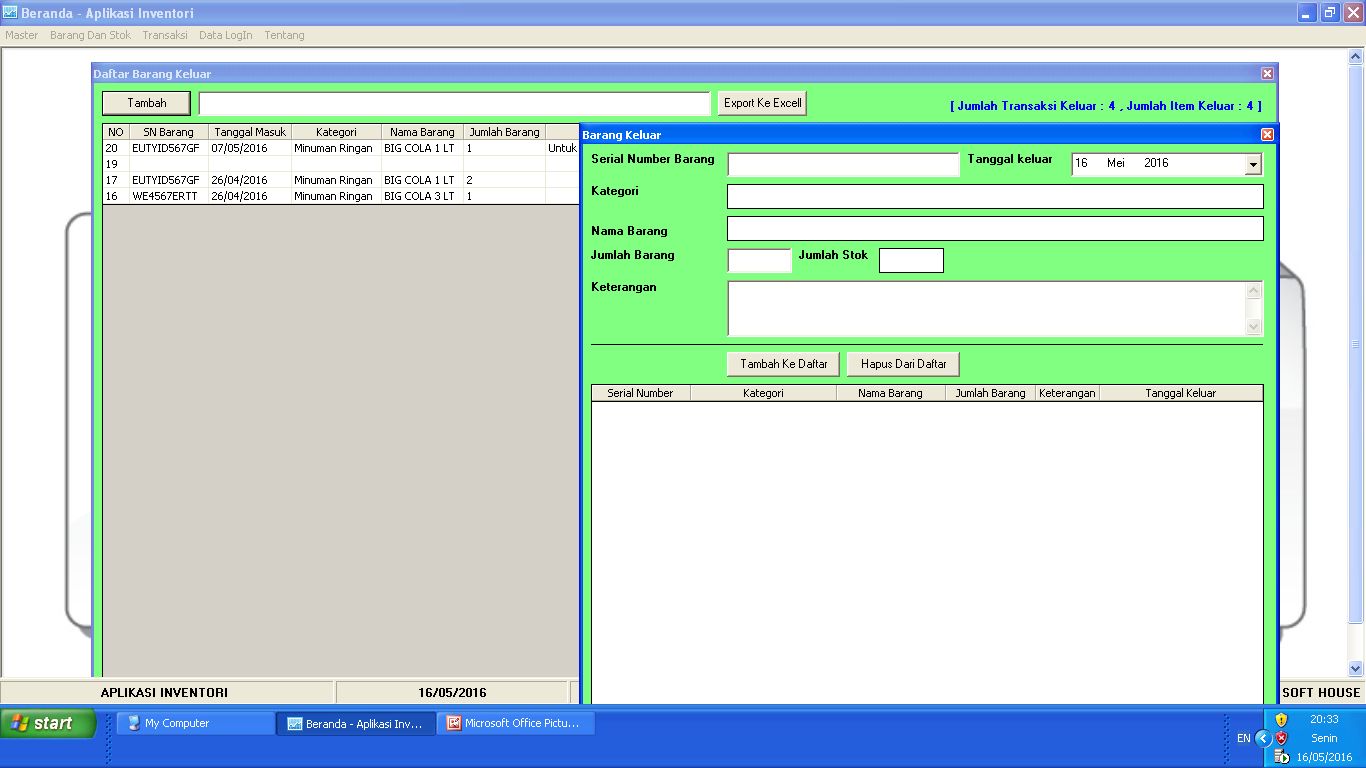
Task: Click date cell 07/05/2016
Action: pos(250,148)
